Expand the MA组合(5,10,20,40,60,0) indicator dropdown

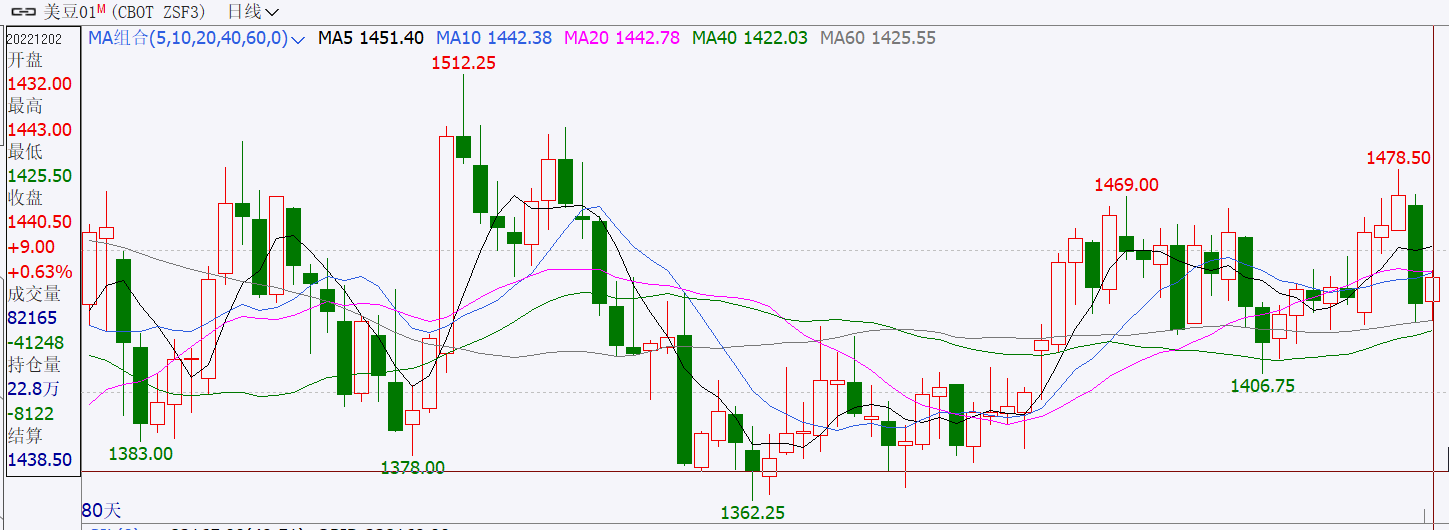tap(299, 39)
